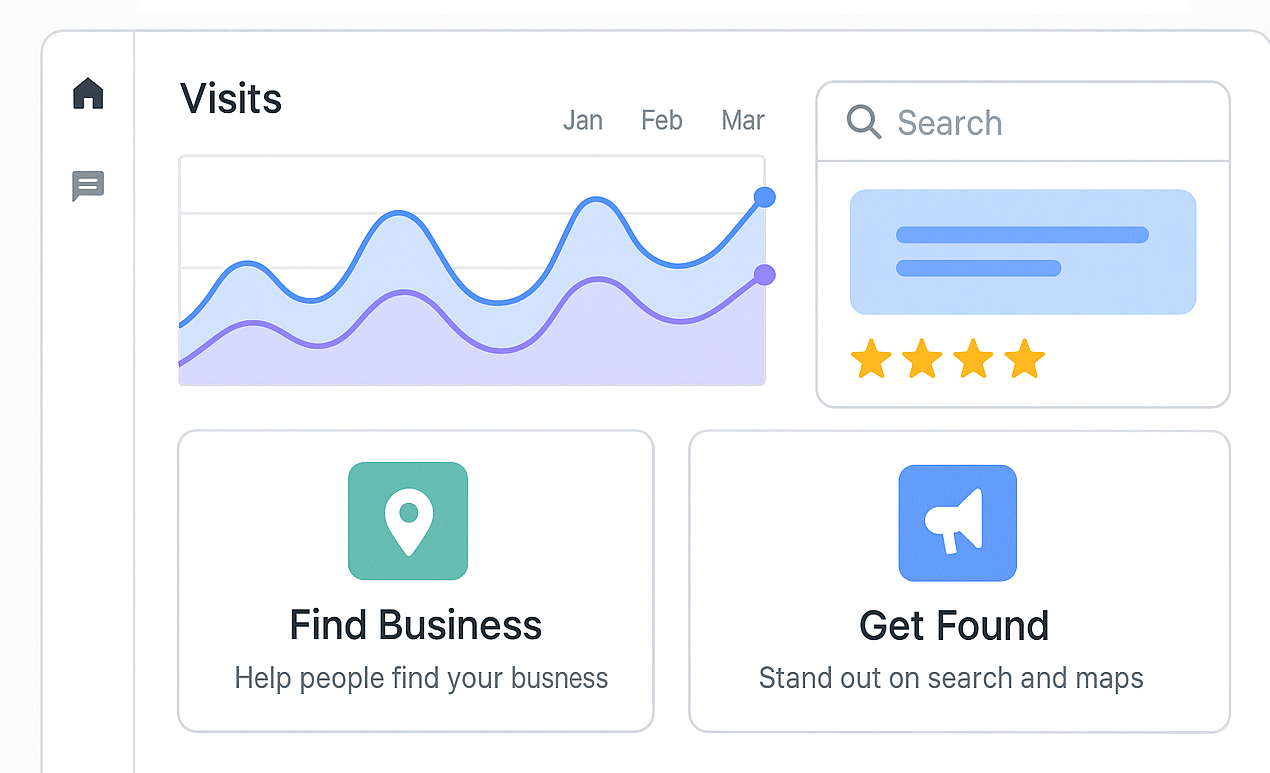Open the Get Found card
The image size is (1270, 773).
959,581
